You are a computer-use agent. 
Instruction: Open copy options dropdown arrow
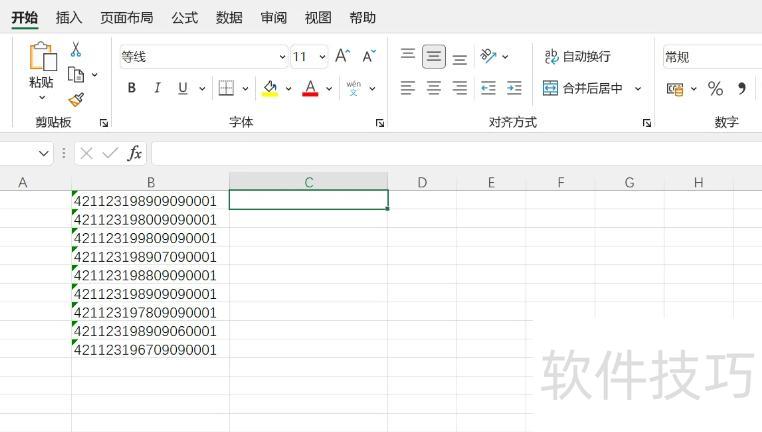pos(95,75)
